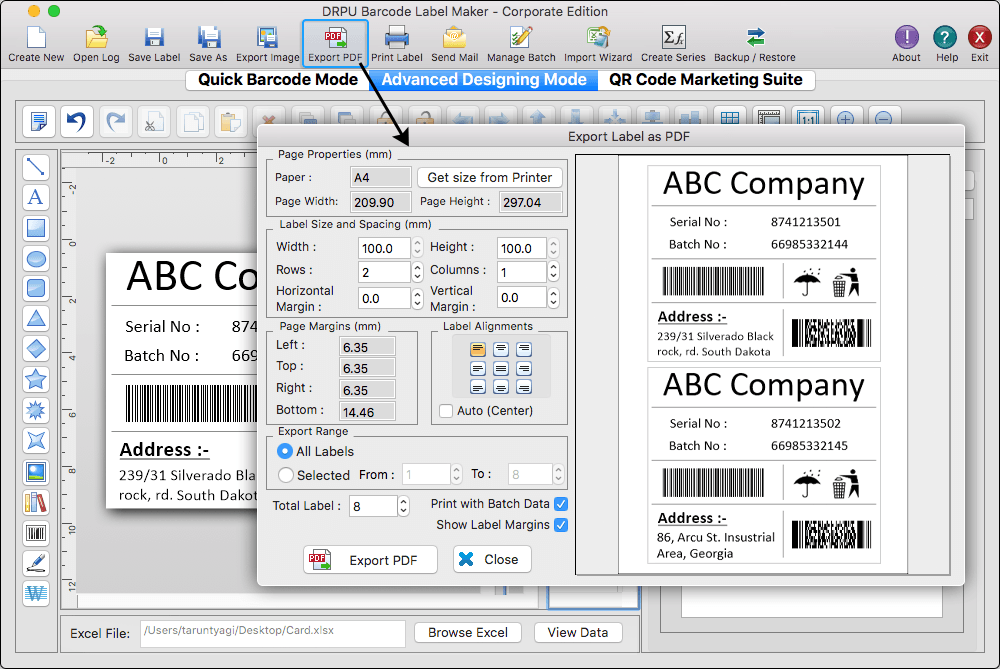Click the redo arrow in design toolbar
1000x669 pixels.
(x=115, y=121)
